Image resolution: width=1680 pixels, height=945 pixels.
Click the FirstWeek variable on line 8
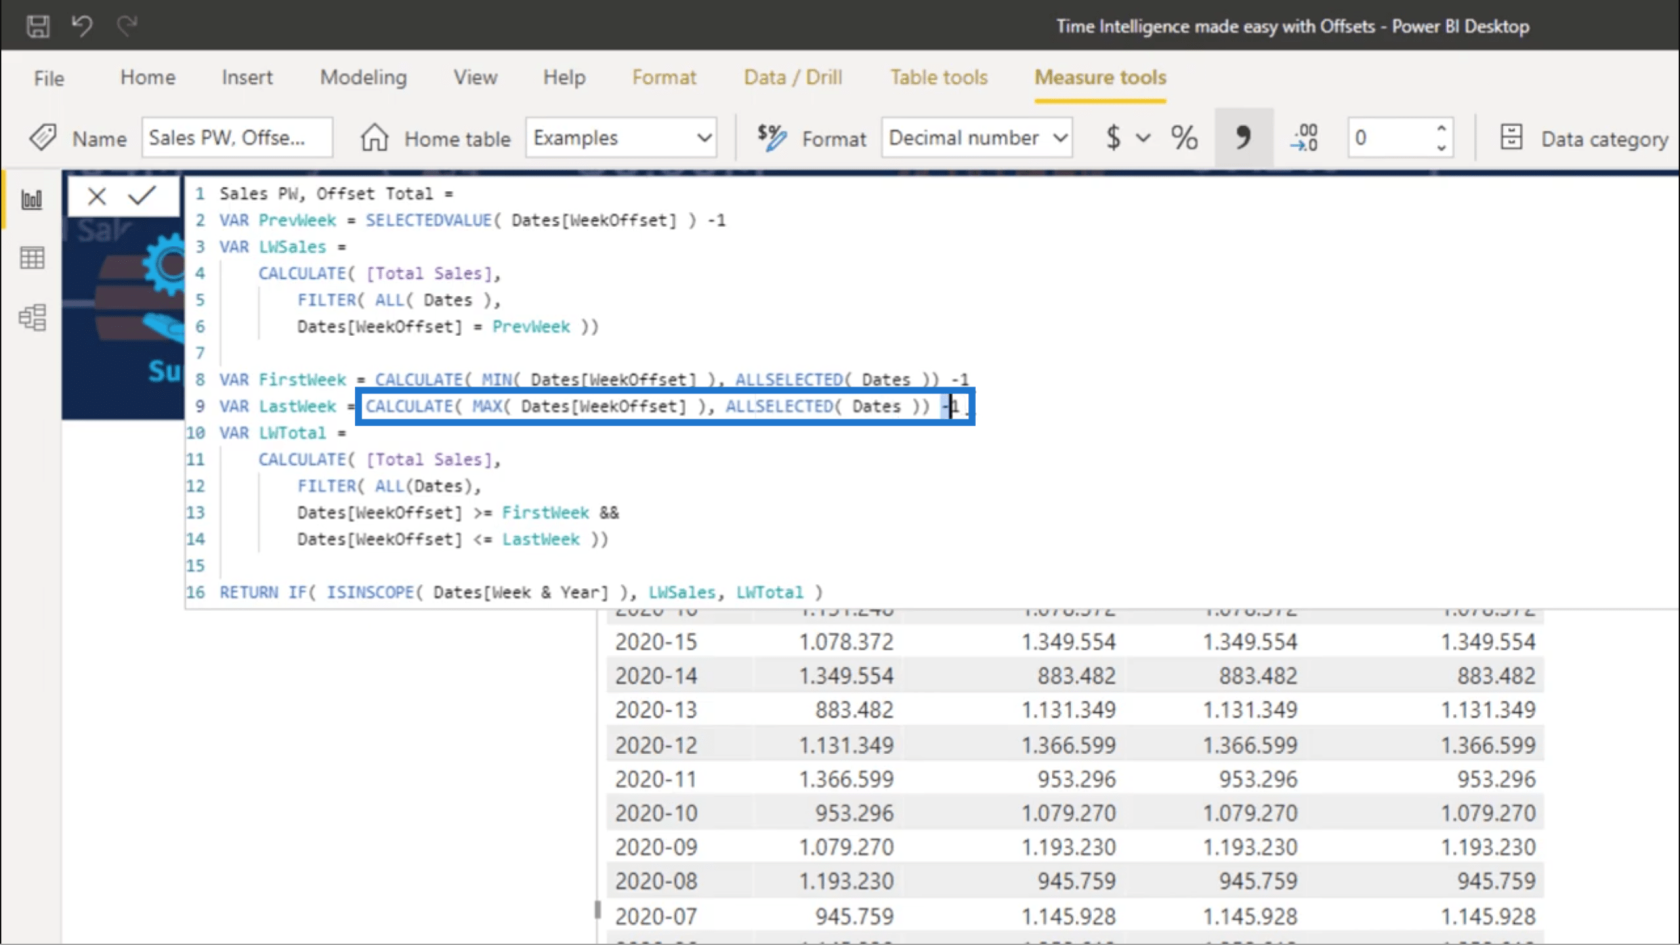302,379
